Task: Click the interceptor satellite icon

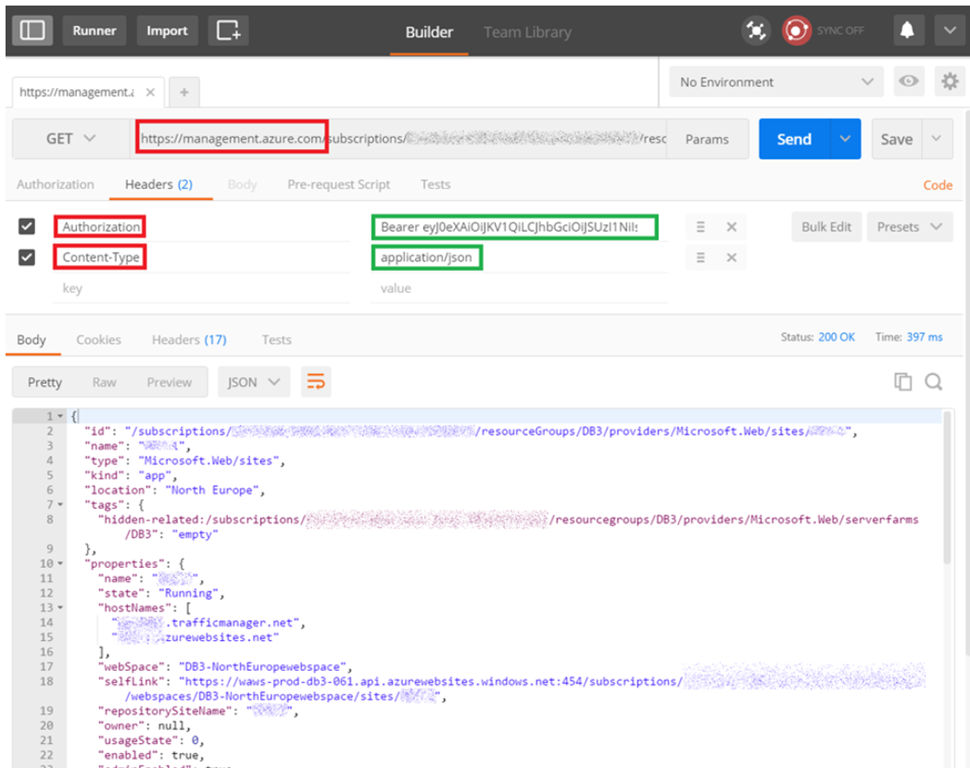Action: tap(755, 30)
